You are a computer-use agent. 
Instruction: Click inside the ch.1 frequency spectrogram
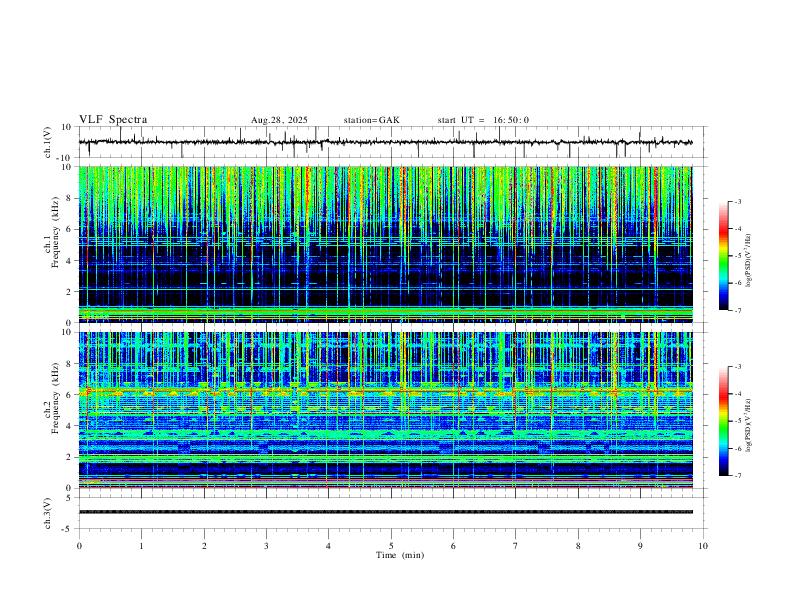click(x=385, y=244)
